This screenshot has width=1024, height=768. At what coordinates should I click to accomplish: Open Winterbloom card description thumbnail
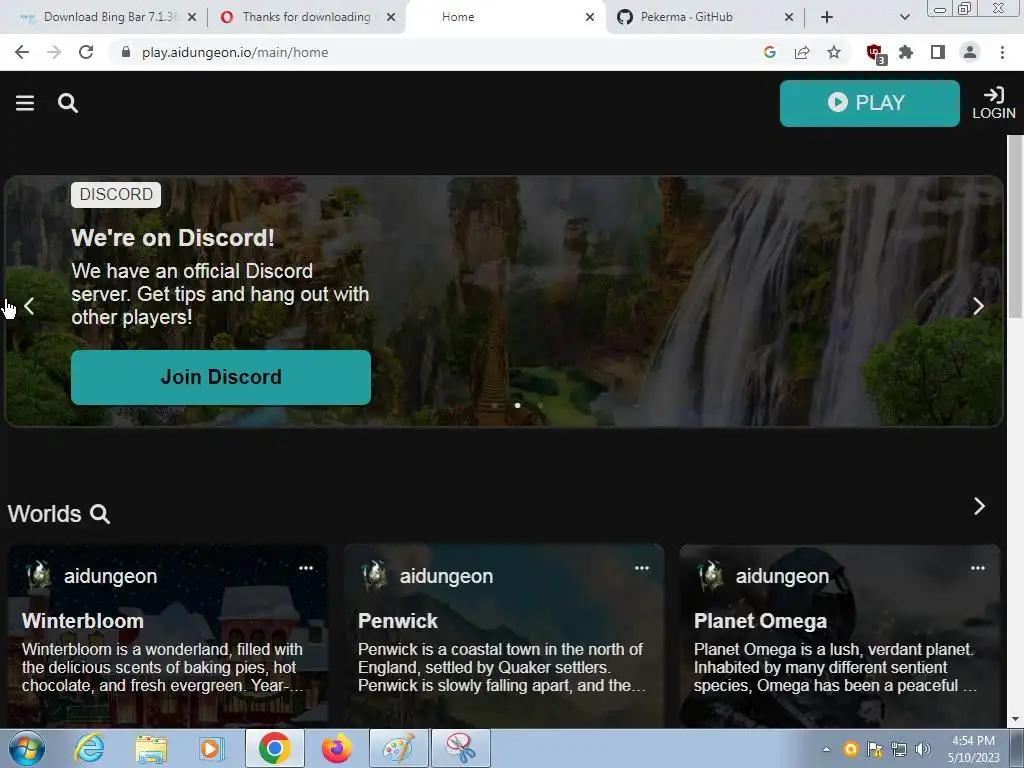point(163,667)
